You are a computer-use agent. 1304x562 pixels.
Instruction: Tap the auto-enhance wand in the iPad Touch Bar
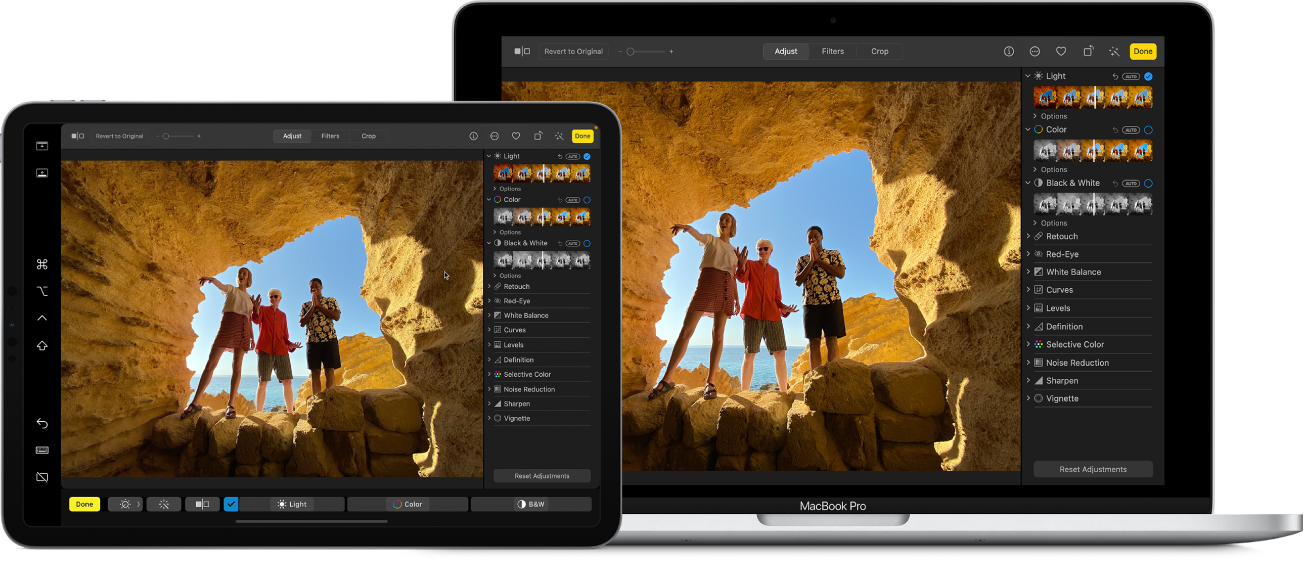click(x=164, y=504)
